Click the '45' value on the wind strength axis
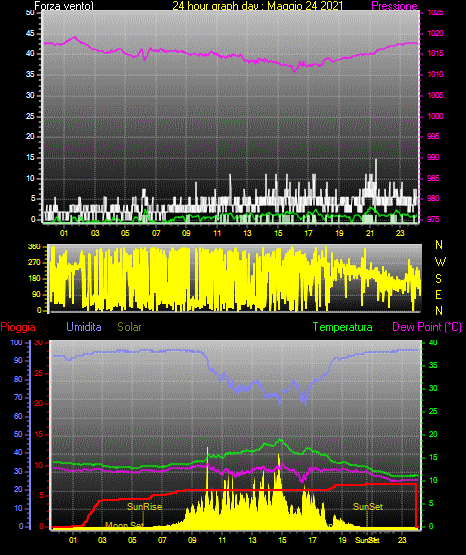The width and height of the screenshot is (466, 555). point(30,34)
